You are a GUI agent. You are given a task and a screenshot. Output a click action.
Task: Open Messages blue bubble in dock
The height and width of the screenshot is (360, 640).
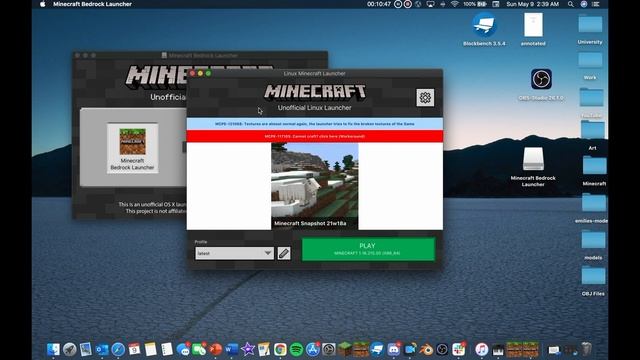(x=183, y=350)
